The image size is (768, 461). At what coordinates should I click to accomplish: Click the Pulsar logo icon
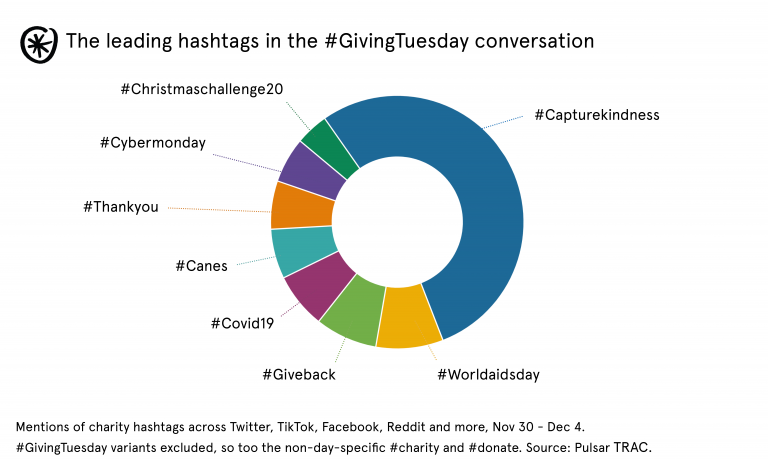click(x=38, y=42)
